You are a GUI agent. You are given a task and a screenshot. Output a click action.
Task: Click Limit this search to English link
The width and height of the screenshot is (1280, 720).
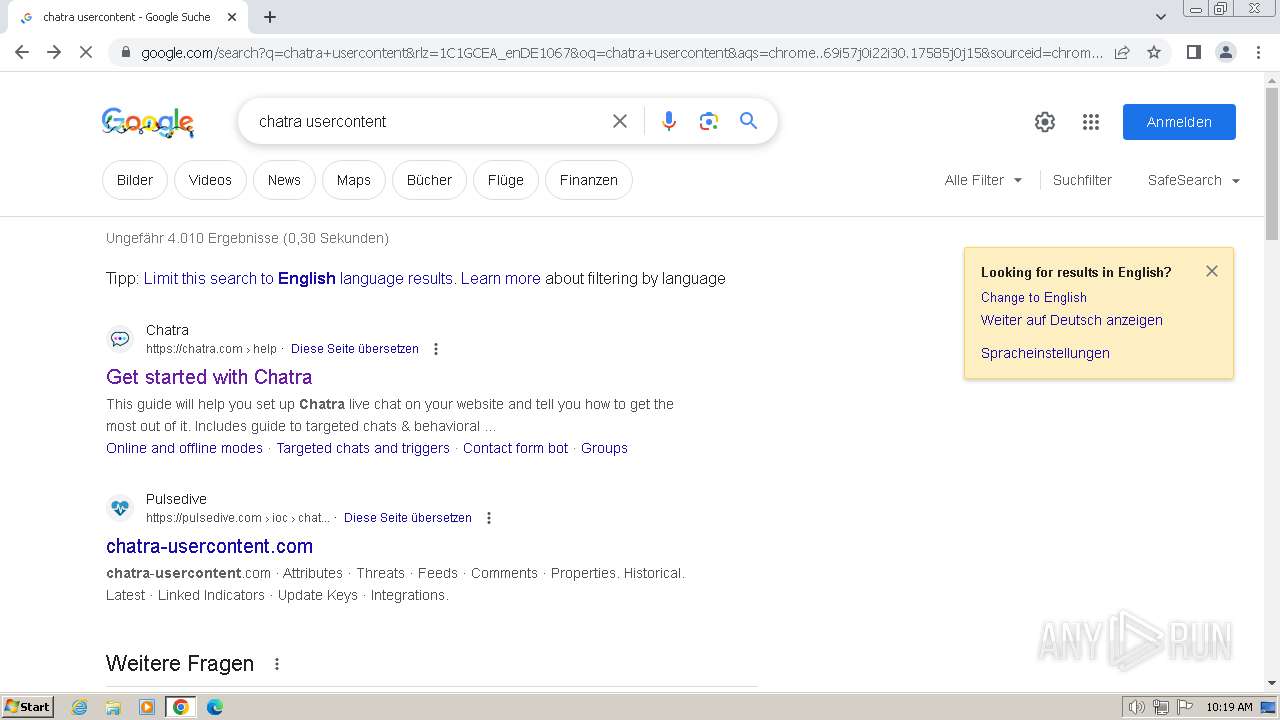tap(298, 278)
